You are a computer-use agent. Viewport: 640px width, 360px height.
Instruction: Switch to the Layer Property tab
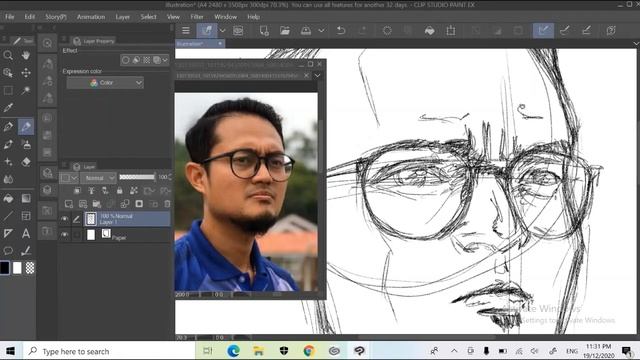[x=94, y=41]
